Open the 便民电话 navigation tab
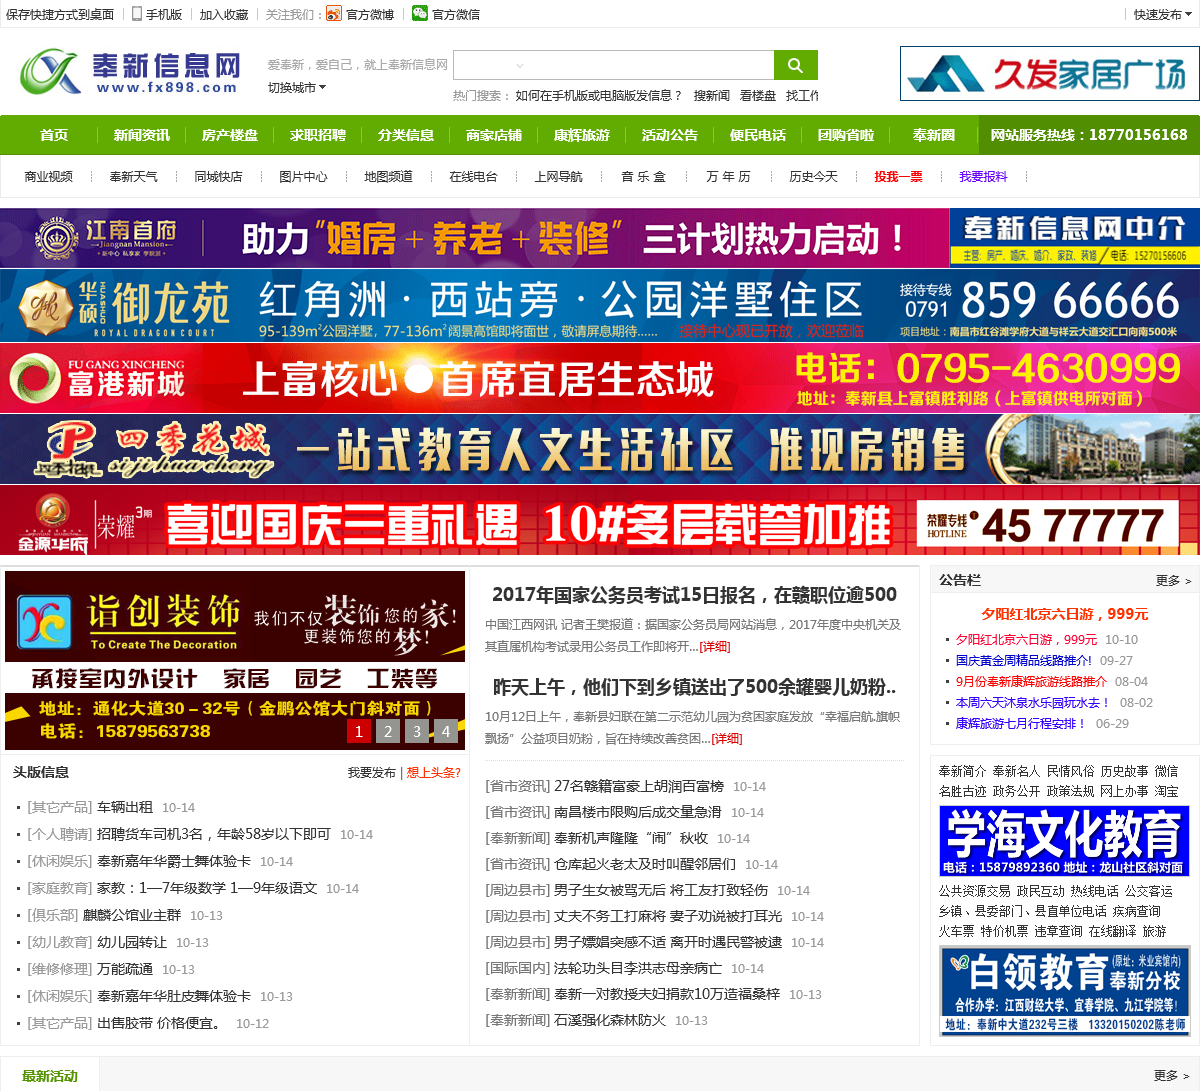 point(757,135)
